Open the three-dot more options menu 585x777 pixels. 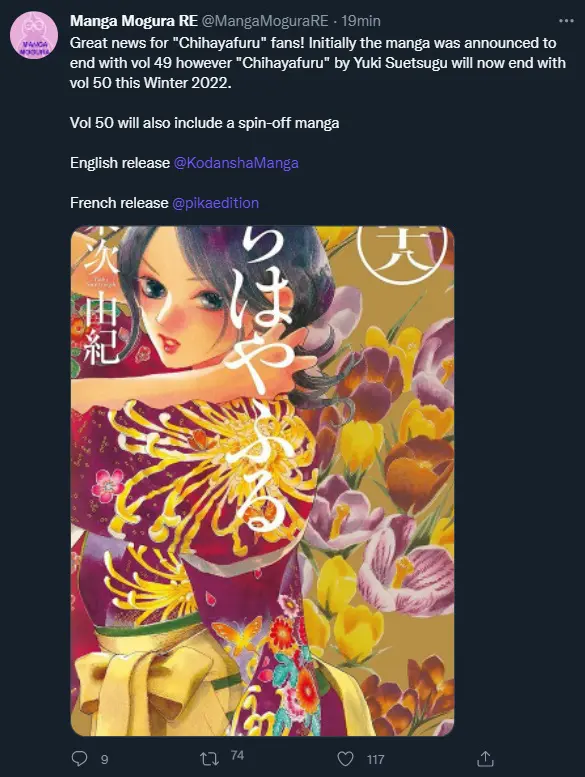tap(566, 21)
